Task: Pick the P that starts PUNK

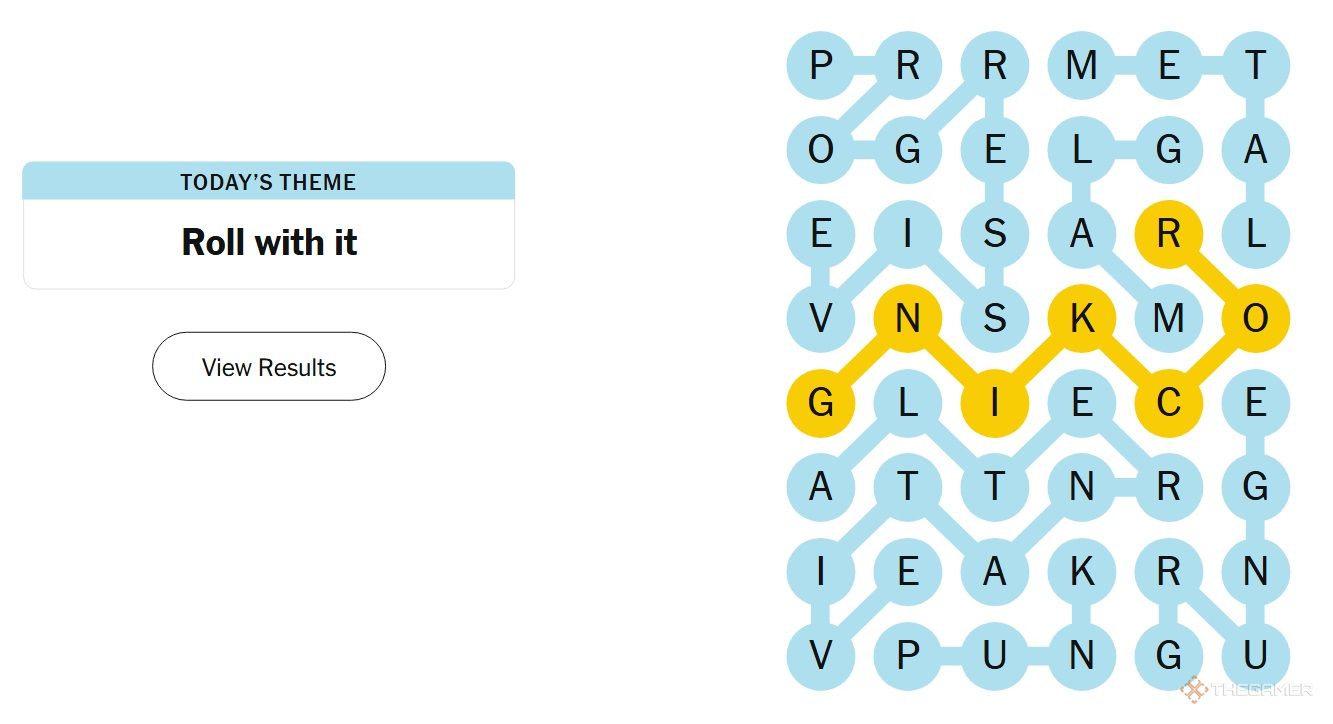Action: (x=907, y=656)
